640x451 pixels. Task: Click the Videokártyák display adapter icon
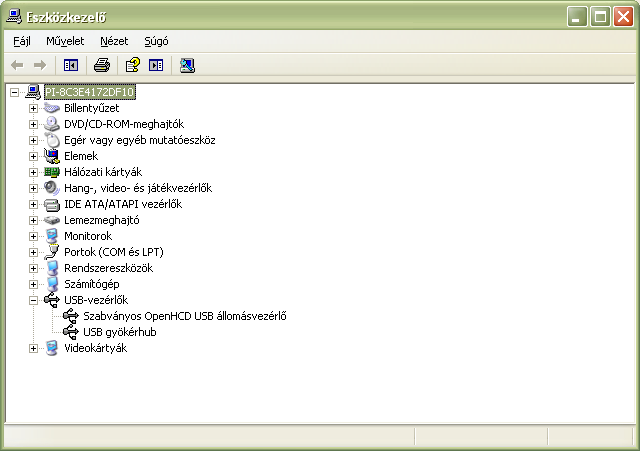click(52, 348)
